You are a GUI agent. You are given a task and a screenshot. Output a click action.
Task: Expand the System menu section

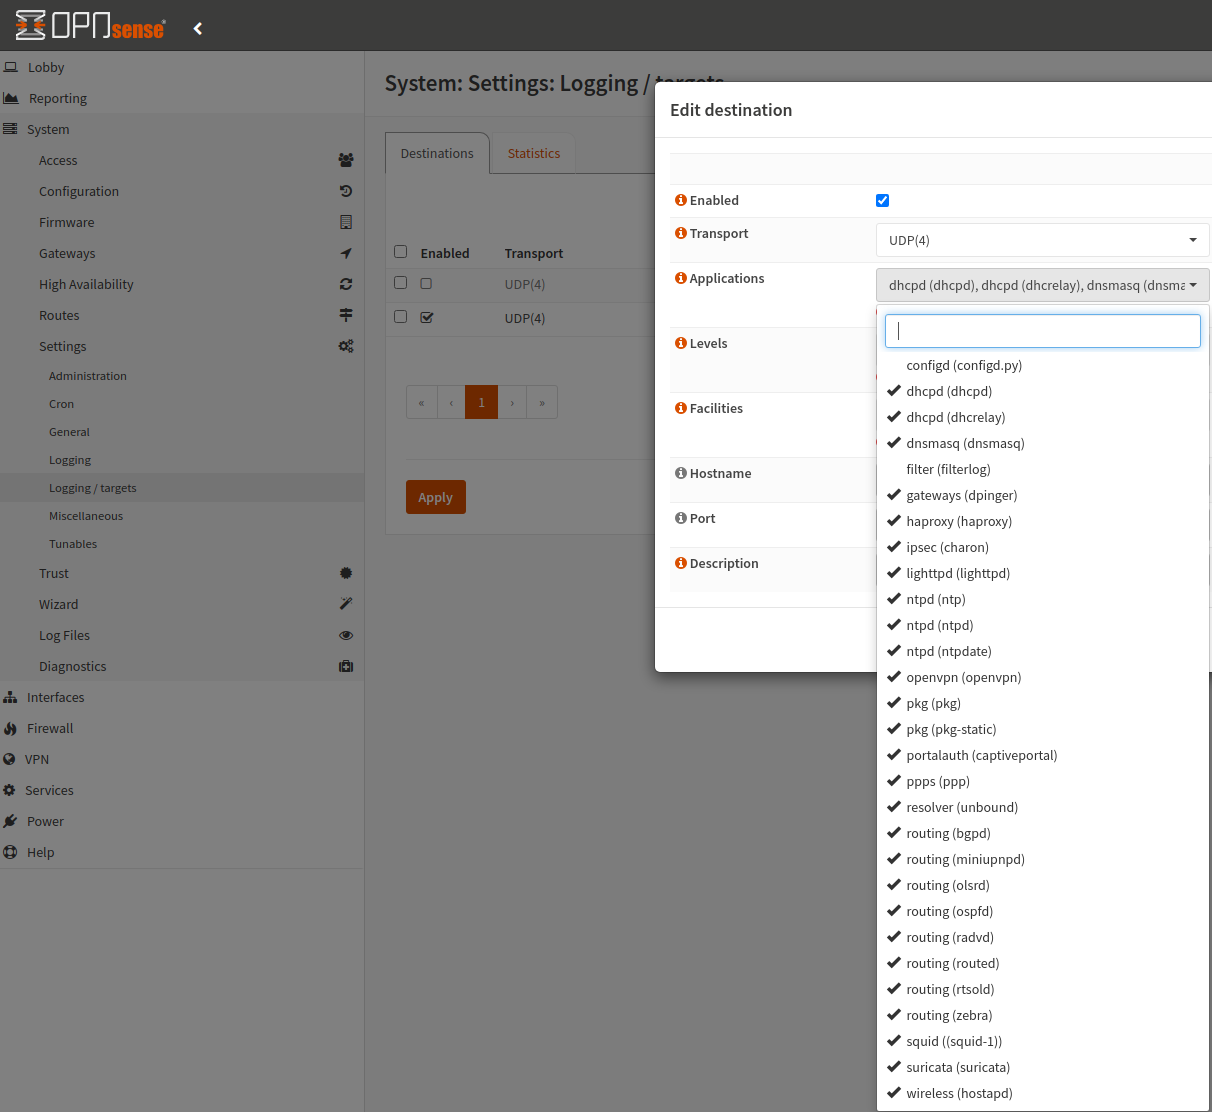coord(48,129)
